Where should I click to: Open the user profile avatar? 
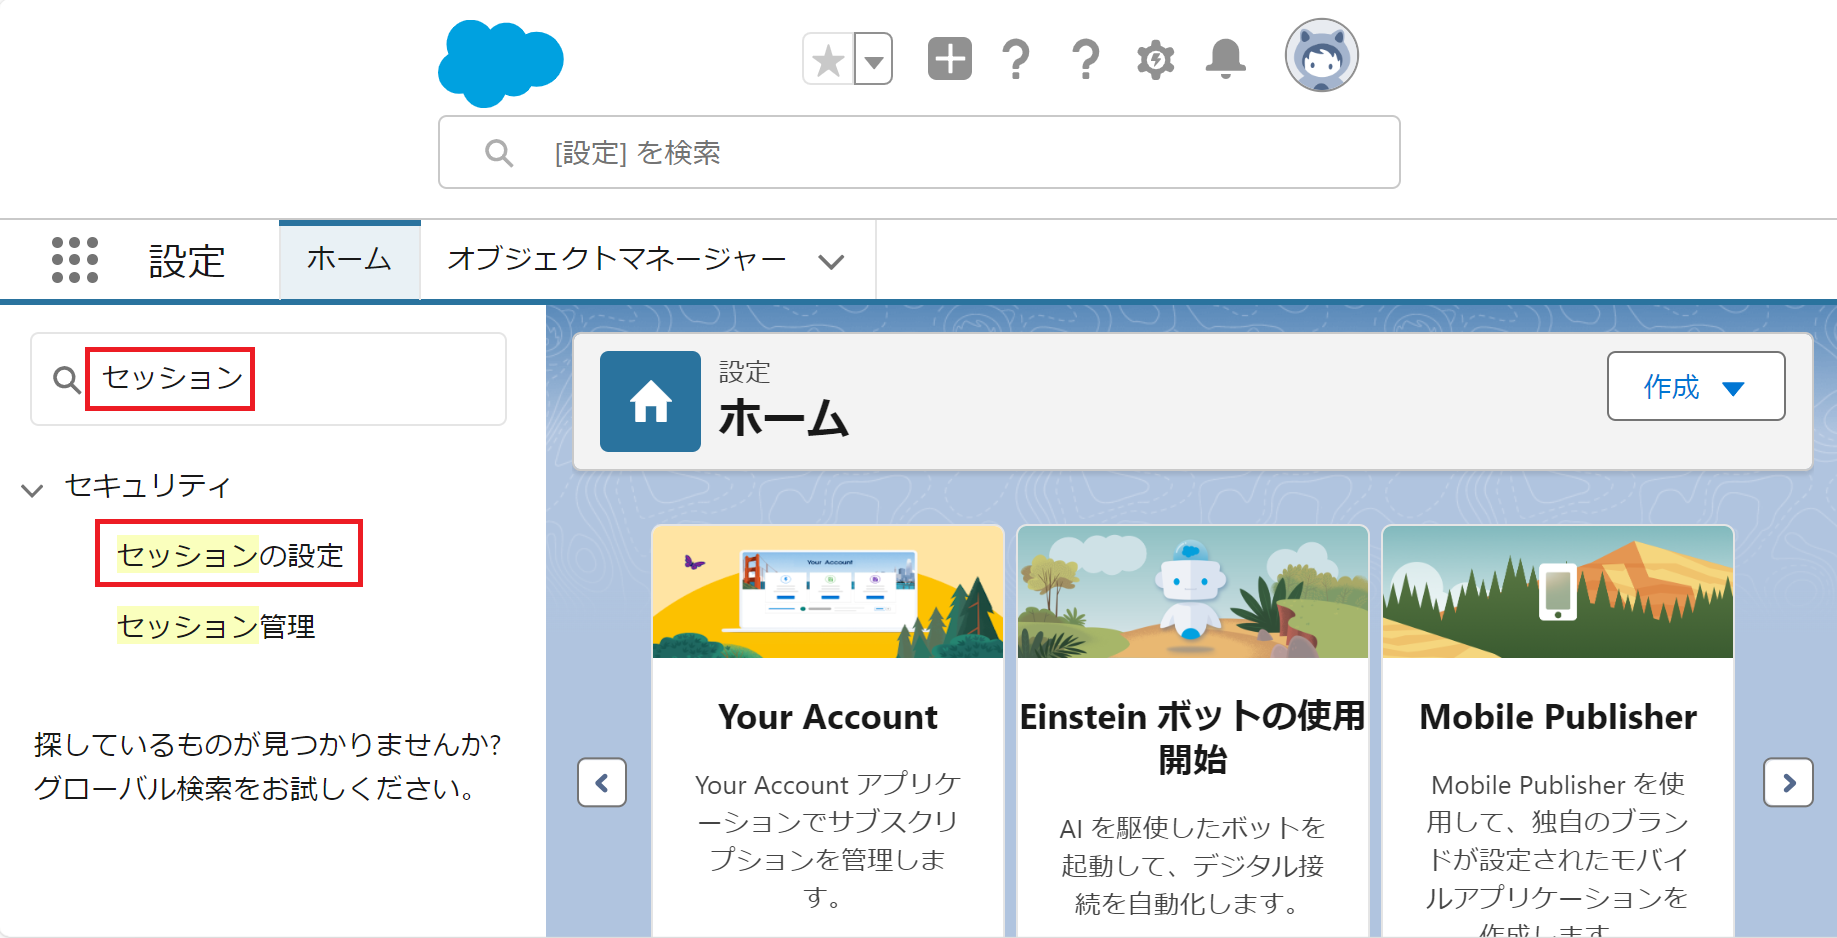1321,56
